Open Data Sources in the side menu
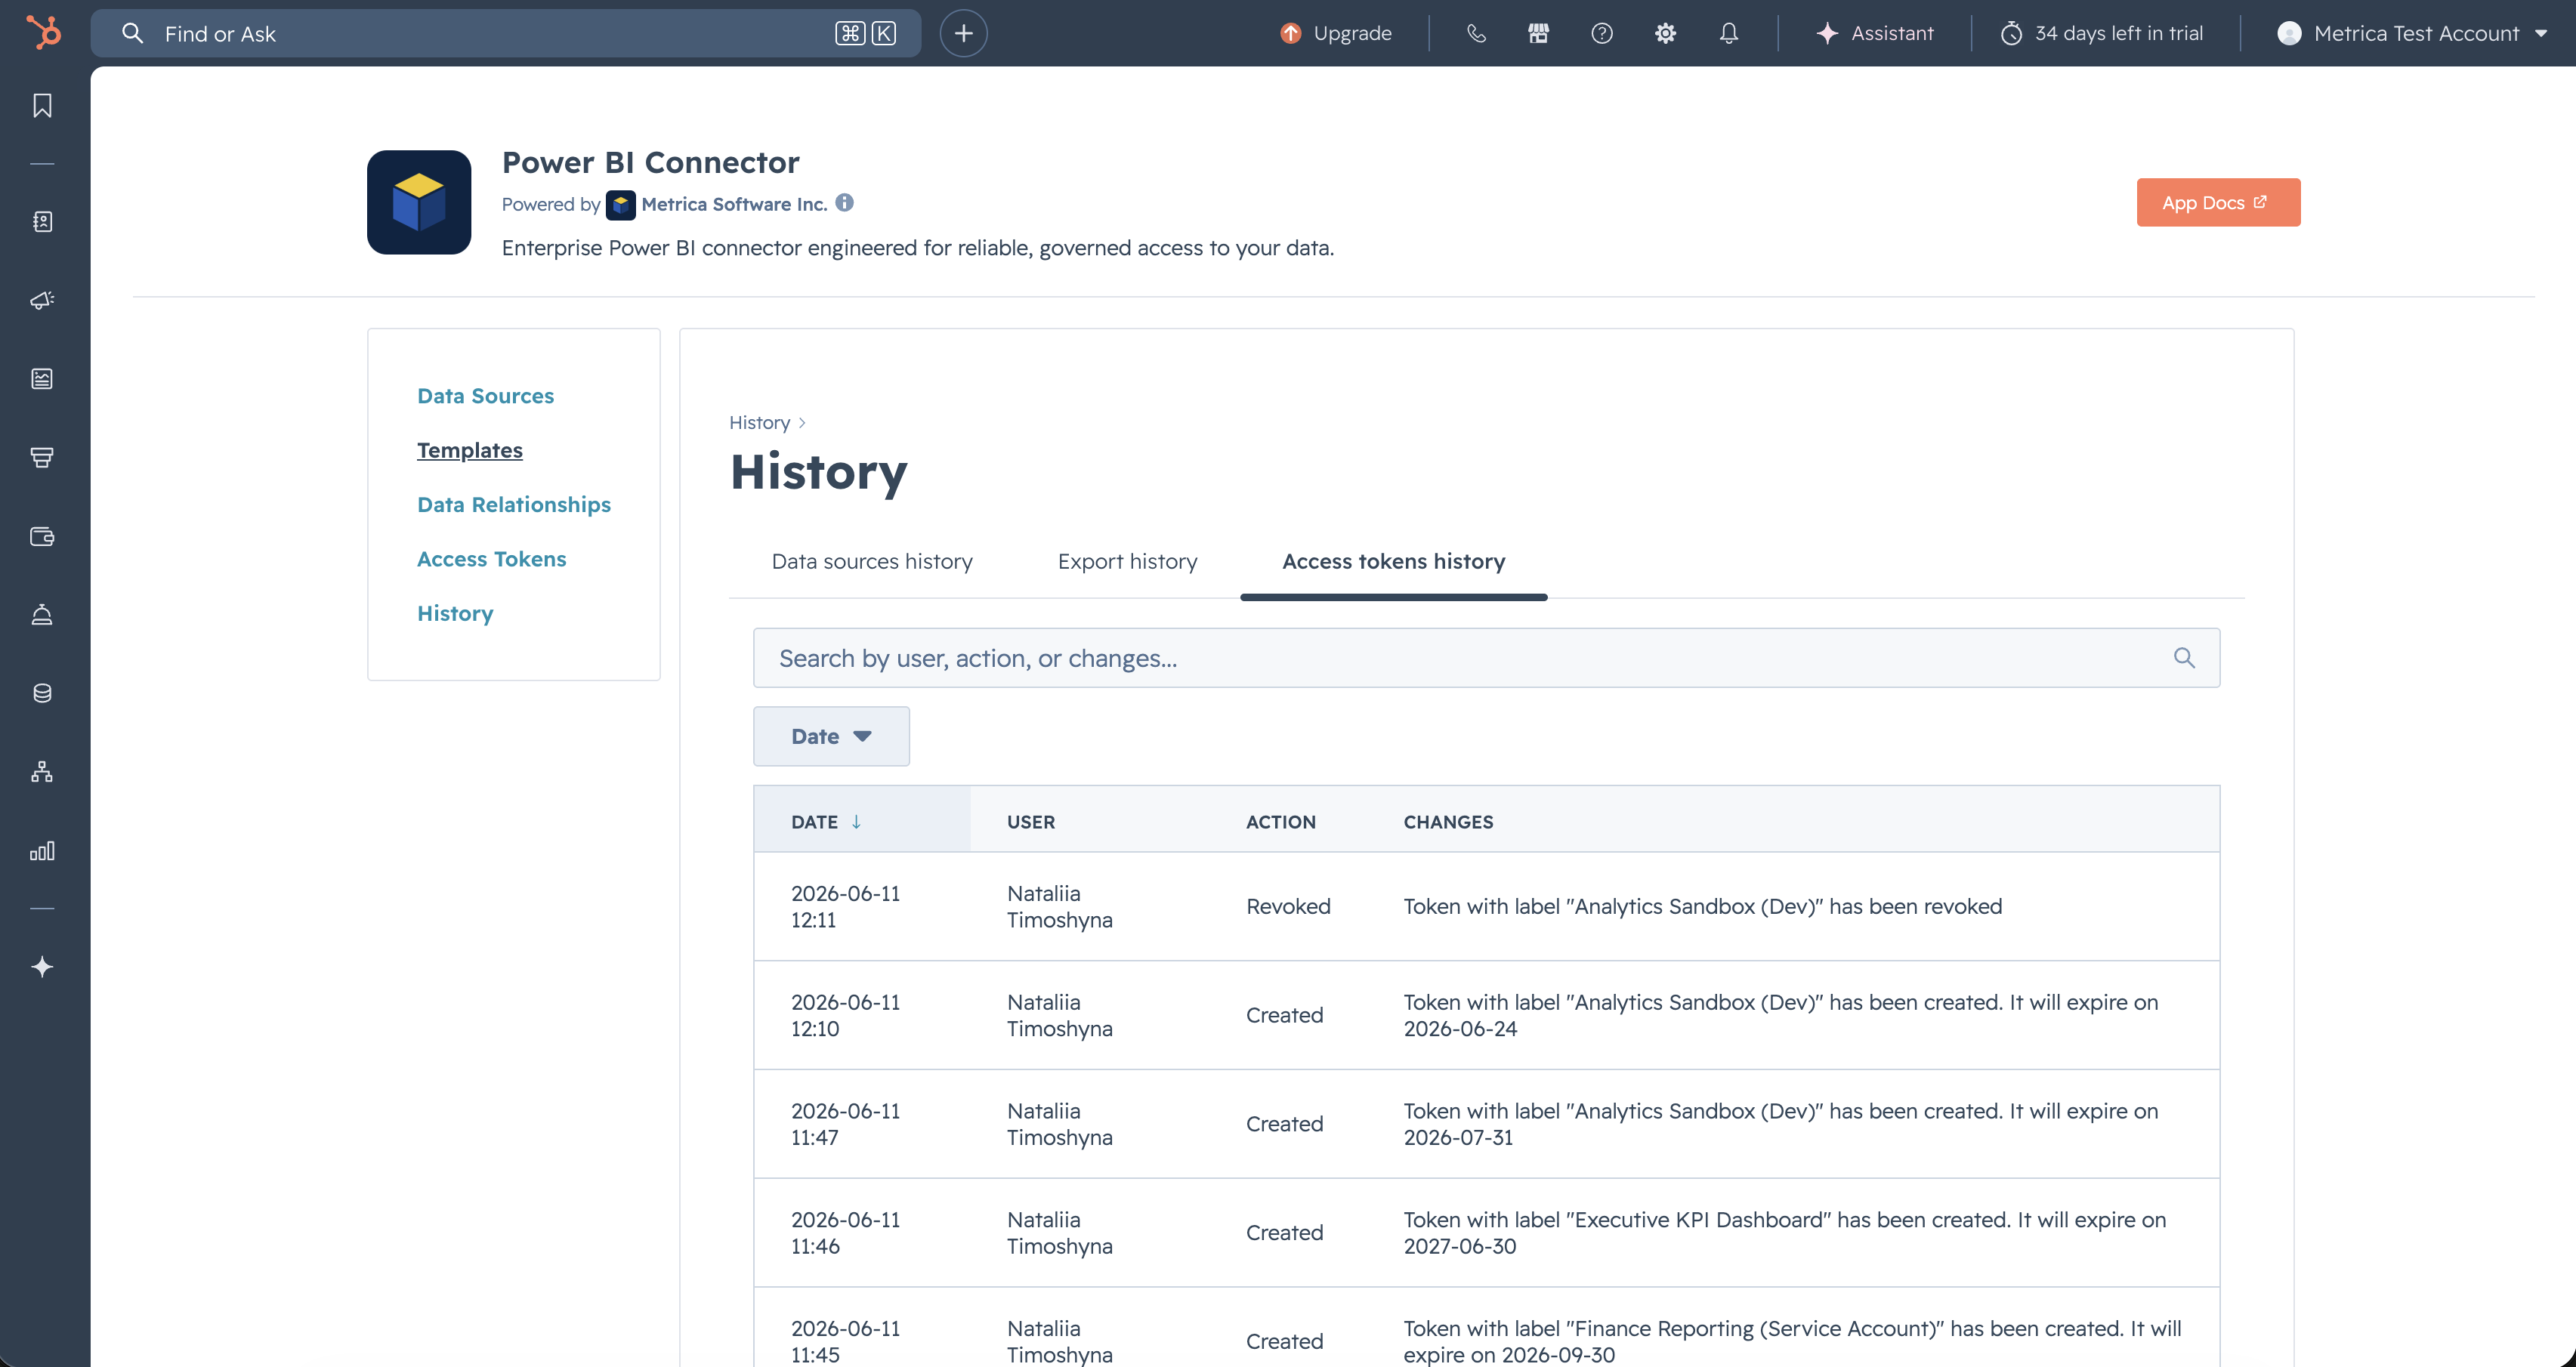2576x1367 pixels. [485, 396]
